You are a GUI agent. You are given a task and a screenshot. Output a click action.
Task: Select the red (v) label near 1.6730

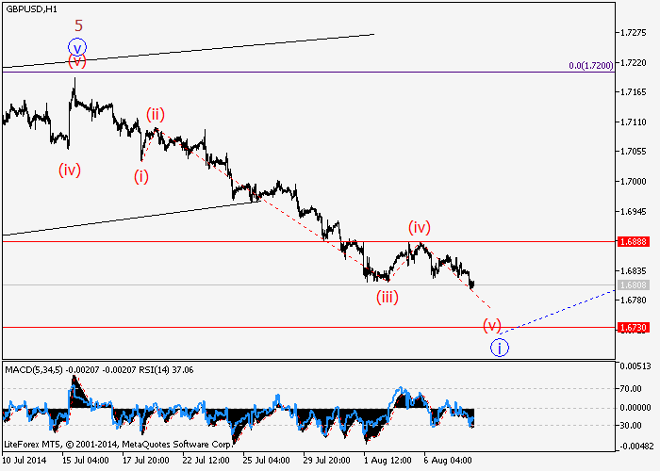point(492,325)
